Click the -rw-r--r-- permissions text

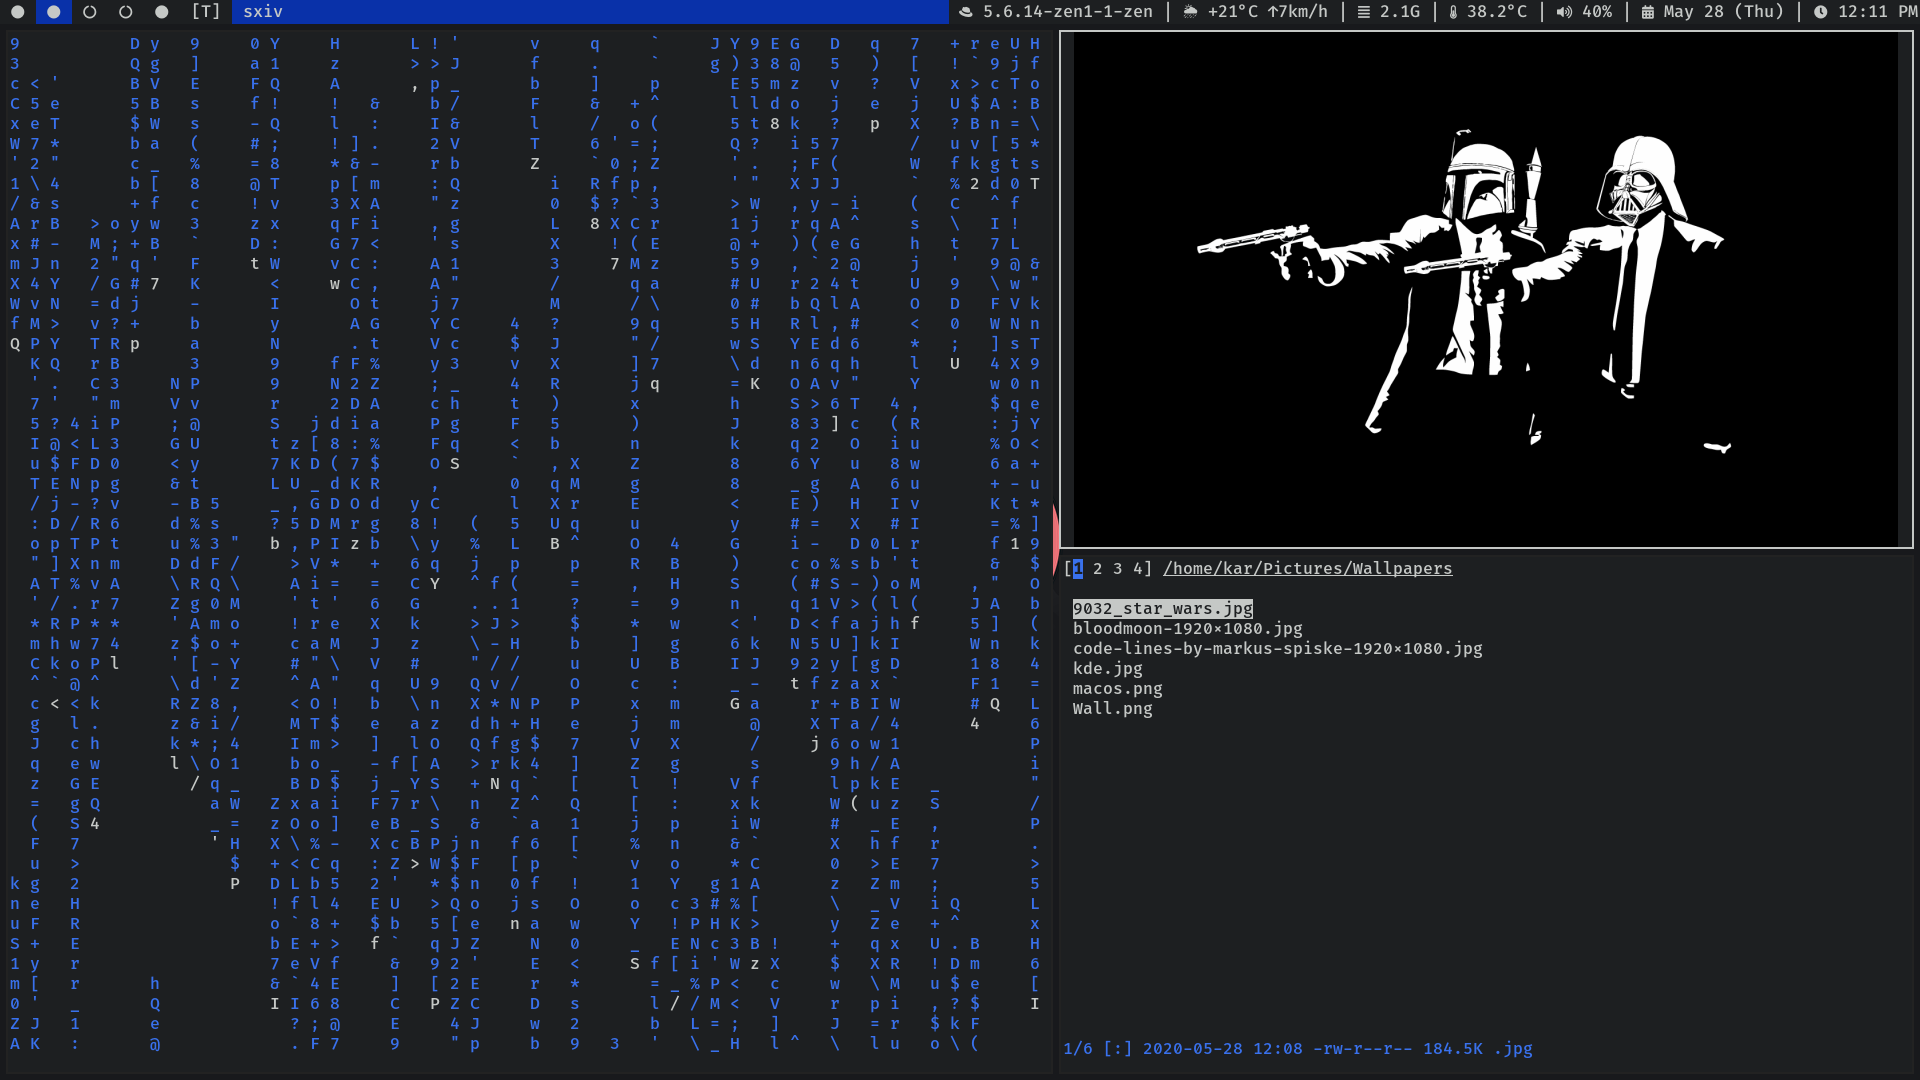coord(1363,1049)
